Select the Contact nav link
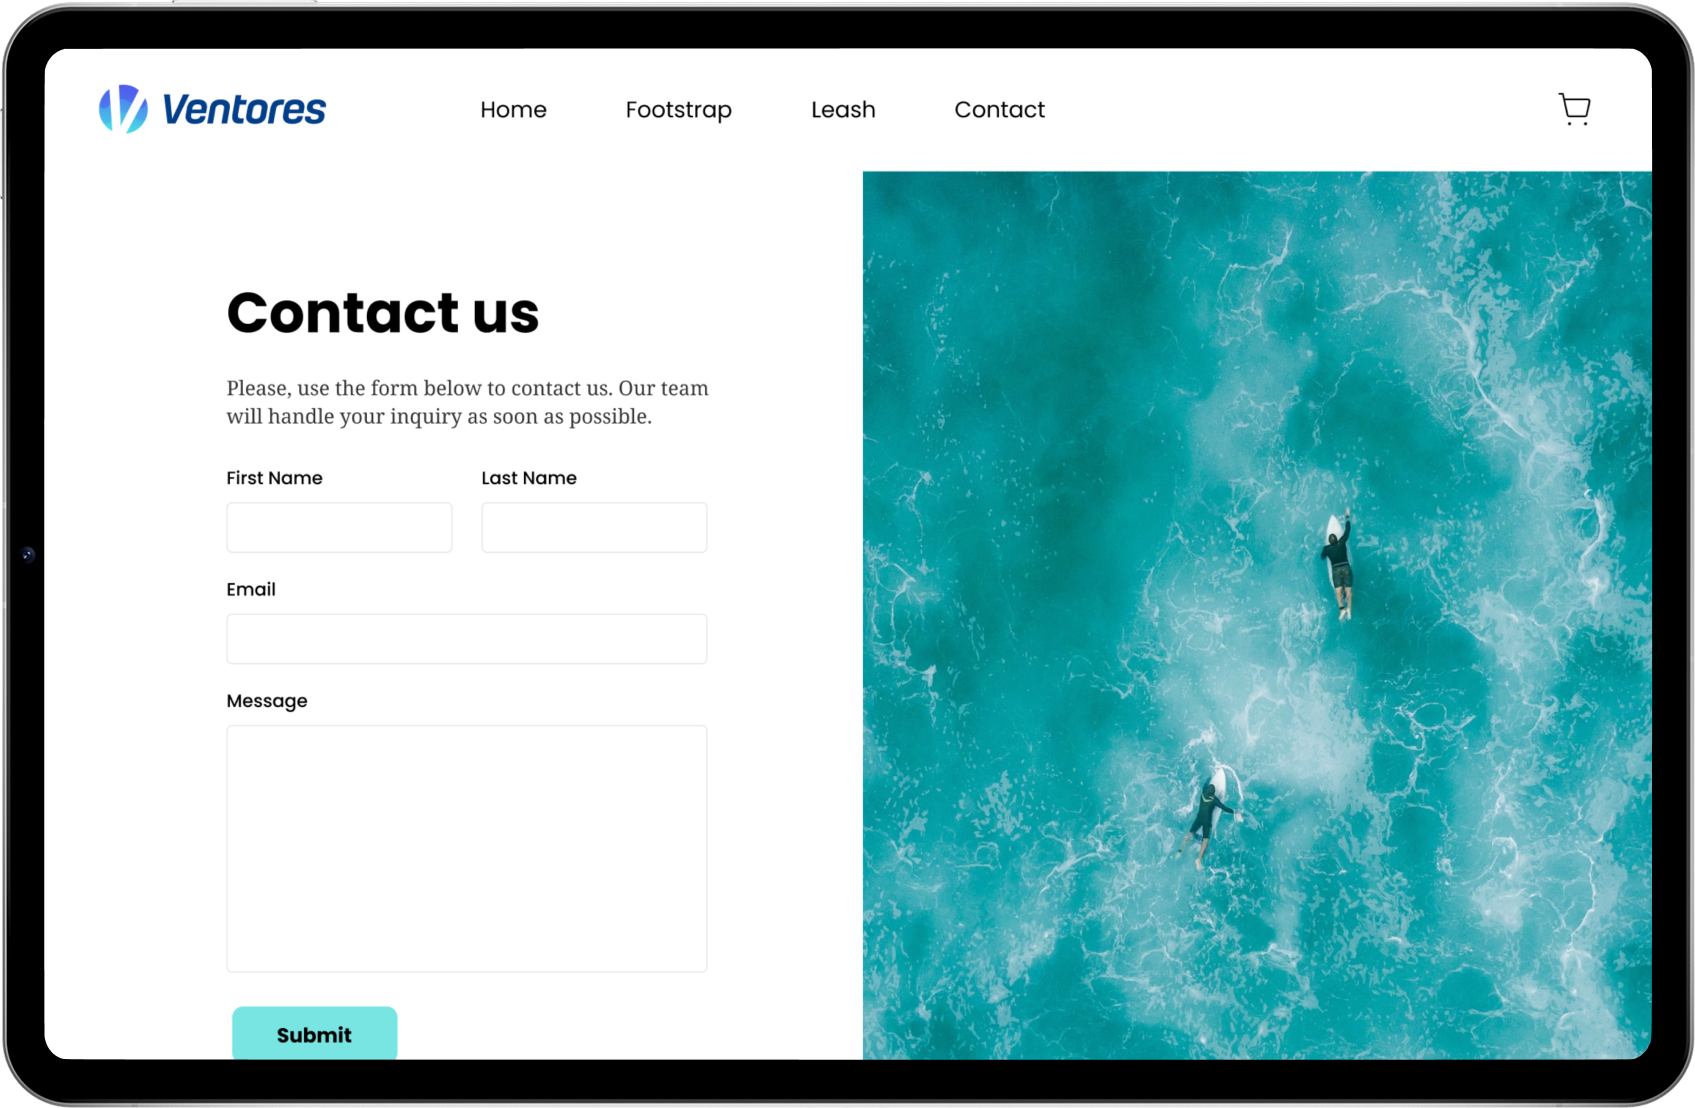Image resolution: width=1695 pixels, height=1108 pixels. pyautogui.click(x=999, y=110)
